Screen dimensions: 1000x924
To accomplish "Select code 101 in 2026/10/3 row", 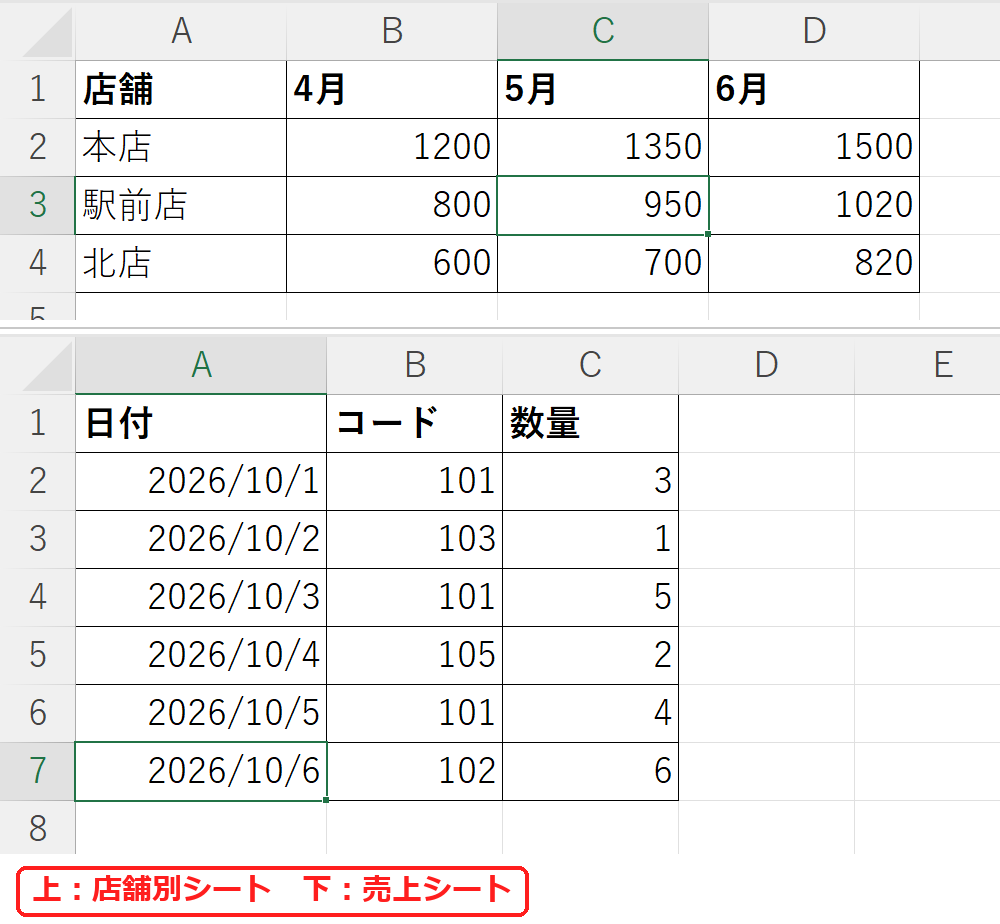I will (x=415, y=598).
